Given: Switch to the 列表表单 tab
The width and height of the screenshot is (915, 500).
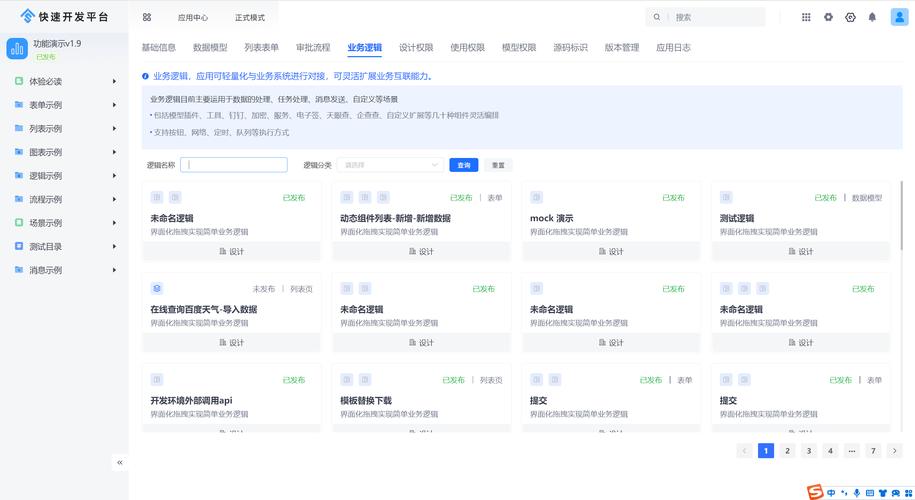Looking at the screenshot, I should [261, 47].
